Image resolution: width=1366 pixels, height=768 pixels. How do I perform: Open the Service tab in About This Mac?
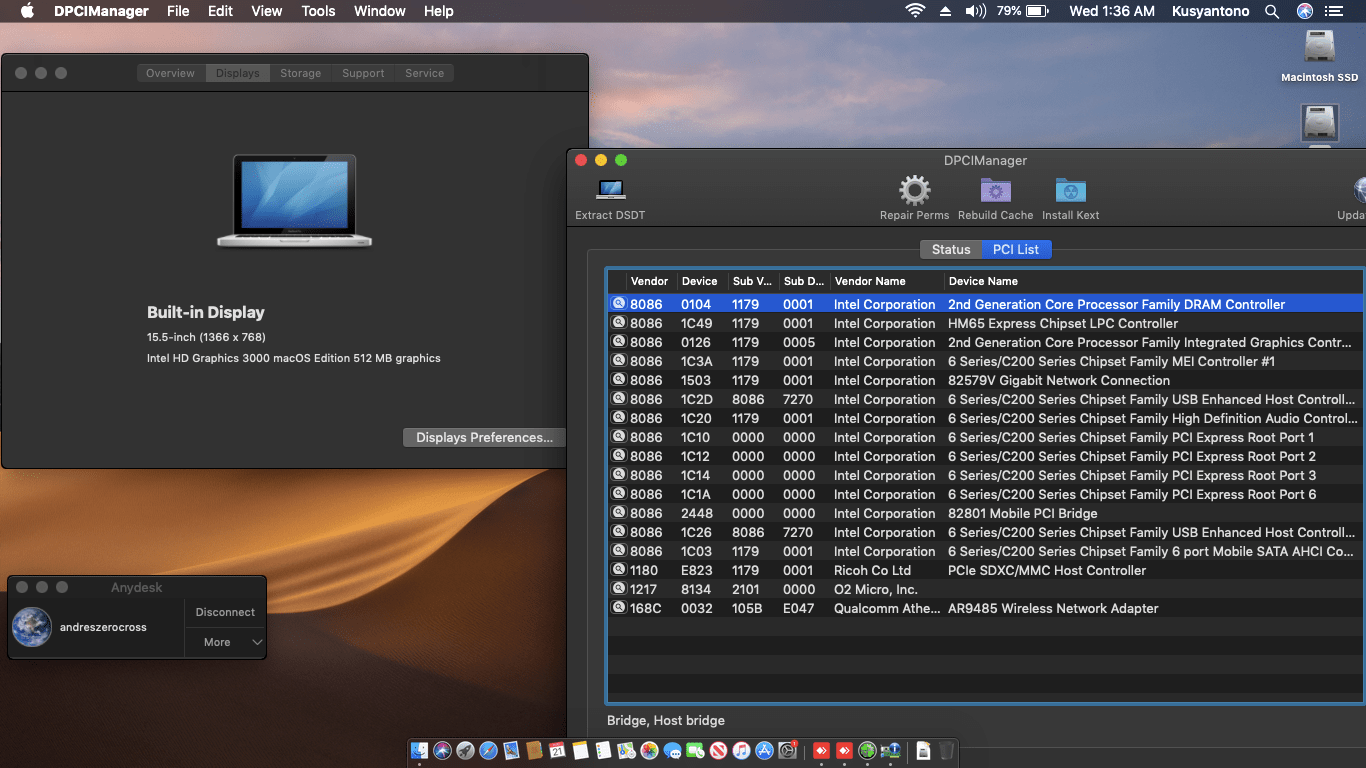click(424, 73)
